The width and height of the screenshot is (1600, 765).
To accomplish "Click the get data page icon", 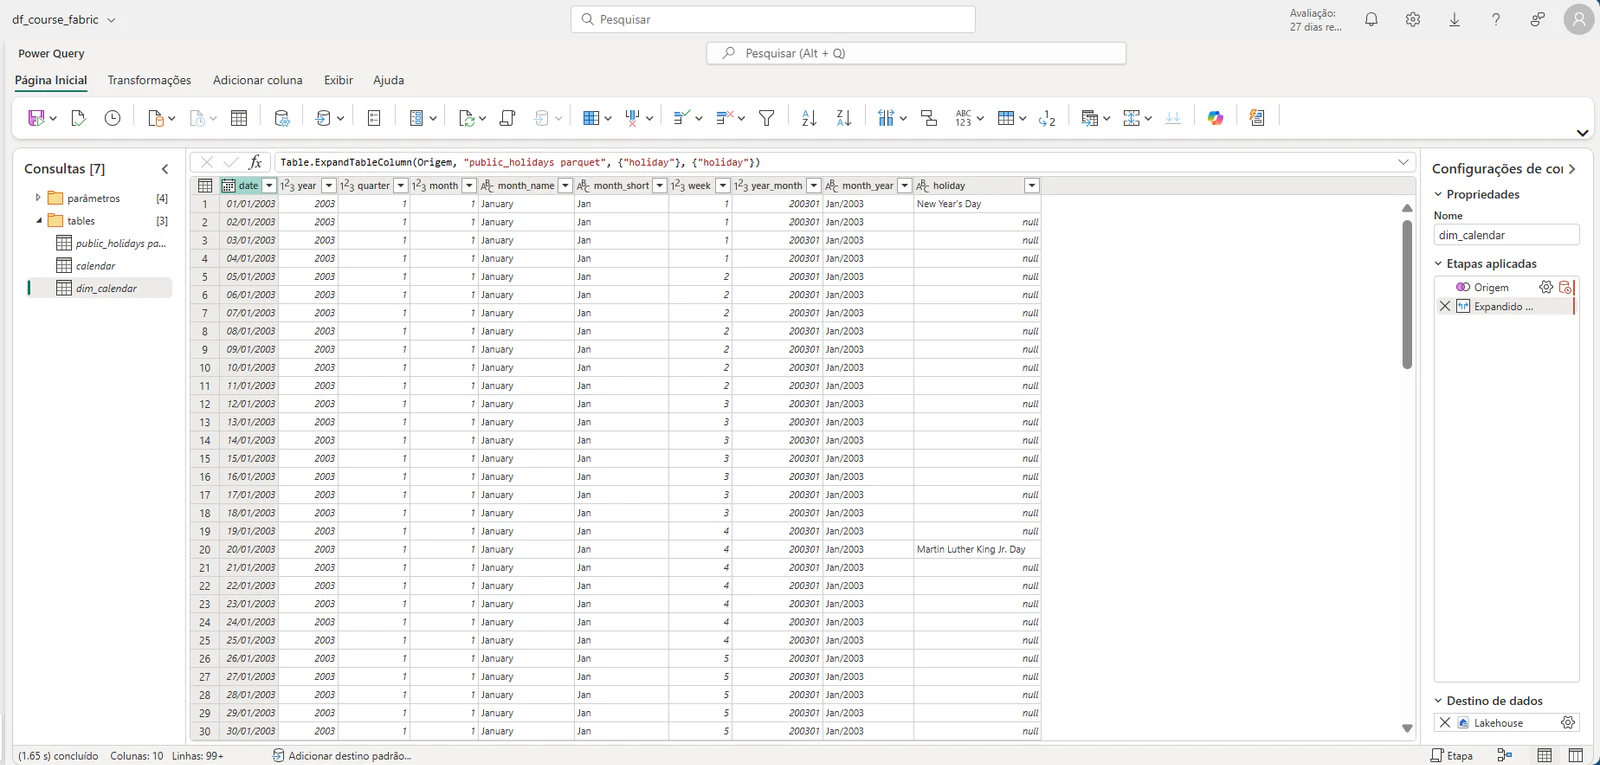I will click(x=156, y=118).
